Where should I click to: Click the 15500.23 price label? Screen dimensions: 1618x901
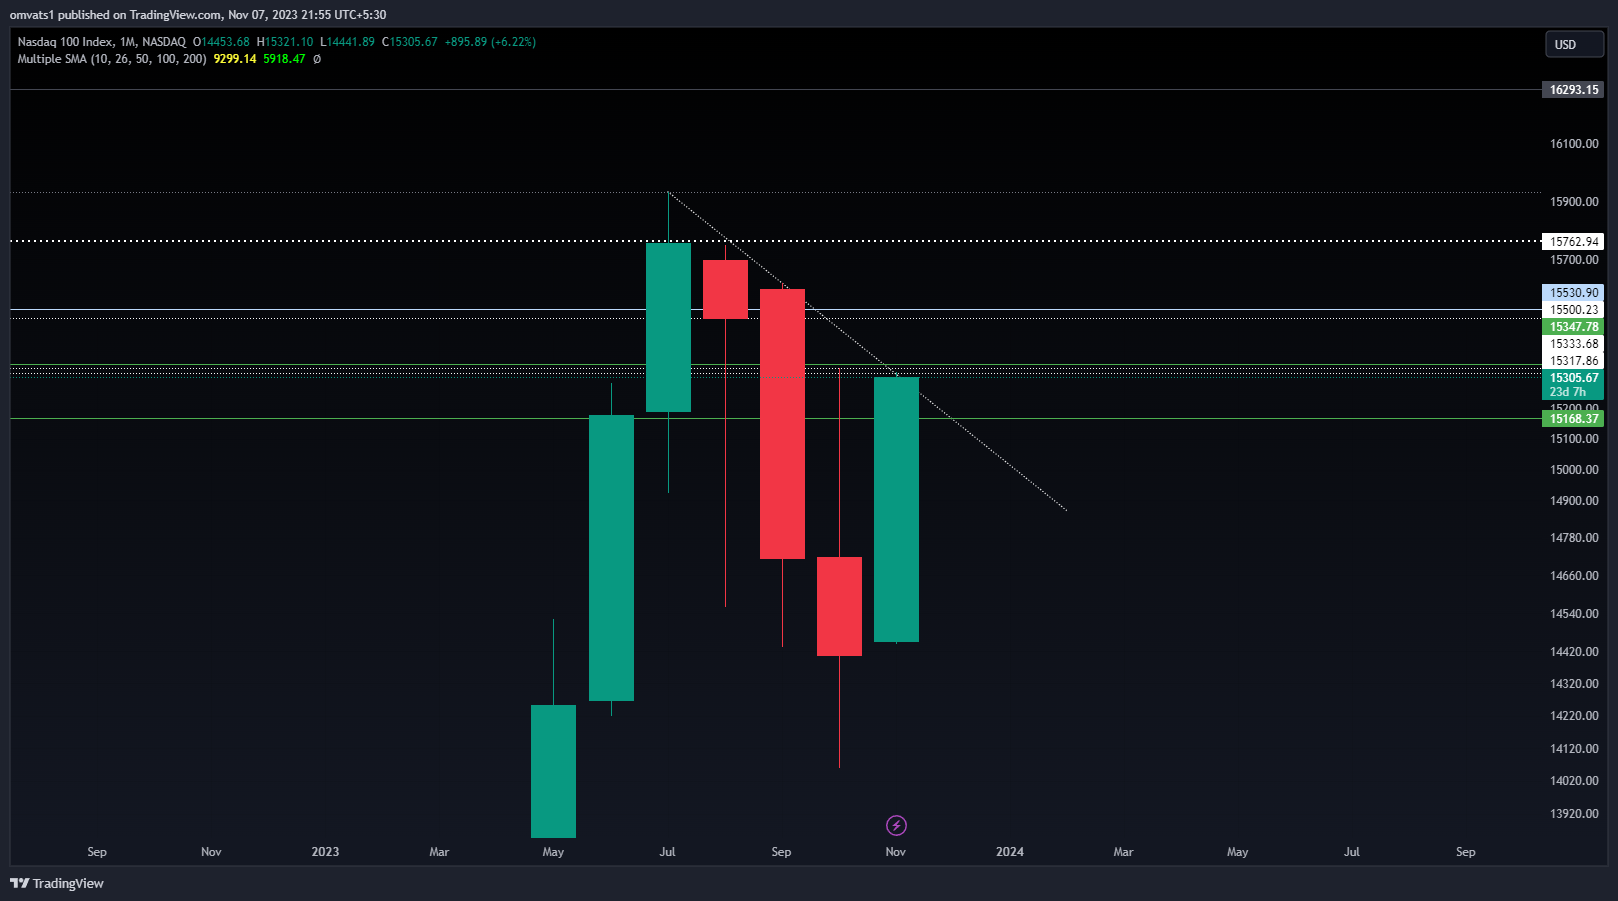1573,310
